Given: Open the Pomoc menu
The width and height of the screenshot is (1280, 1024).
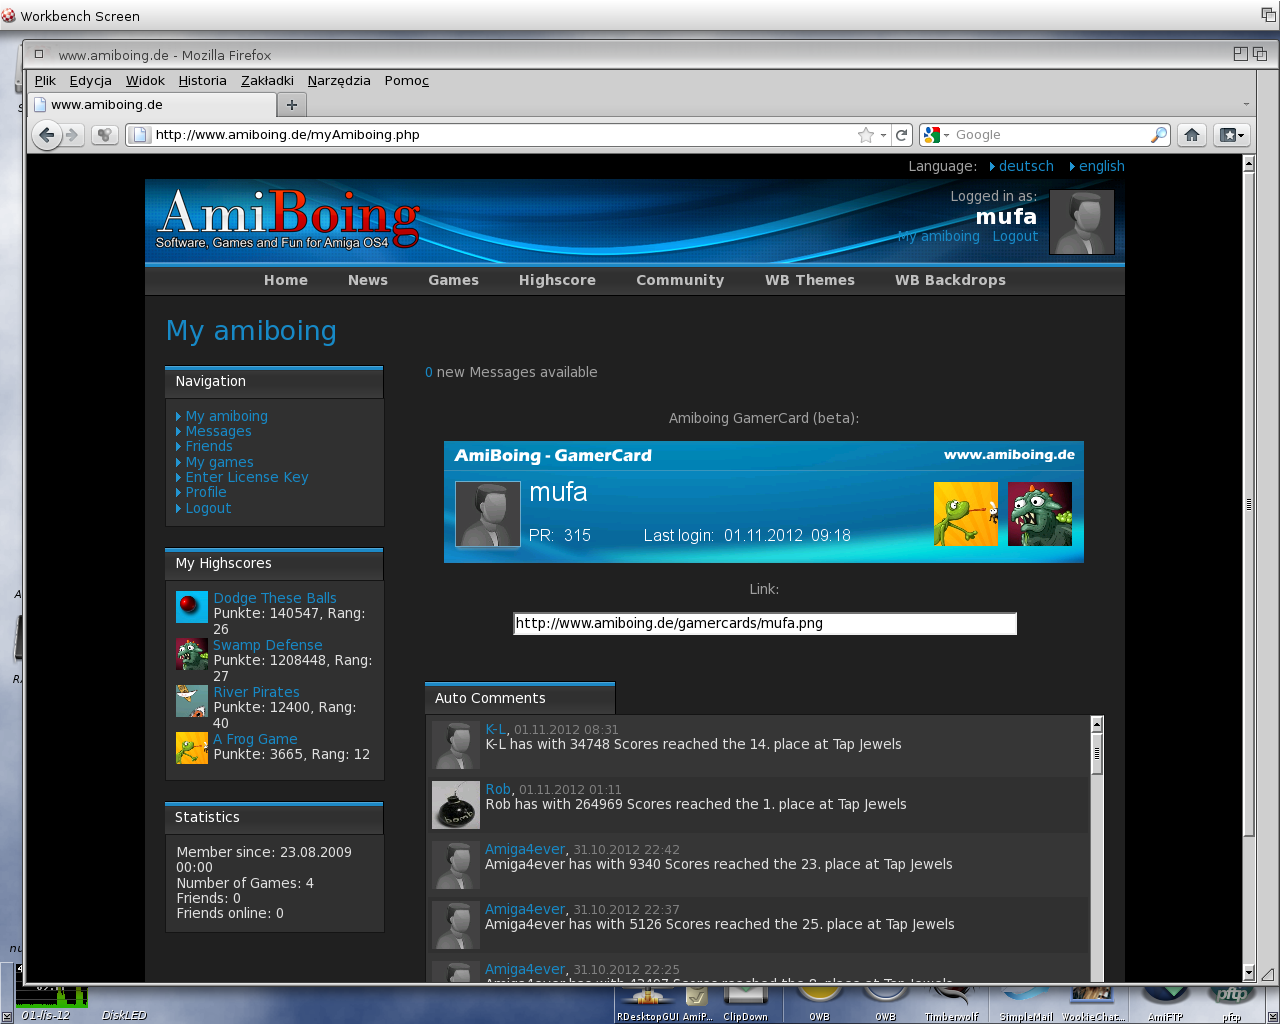Looking at the screenshot, I should [x=407, y=81].
